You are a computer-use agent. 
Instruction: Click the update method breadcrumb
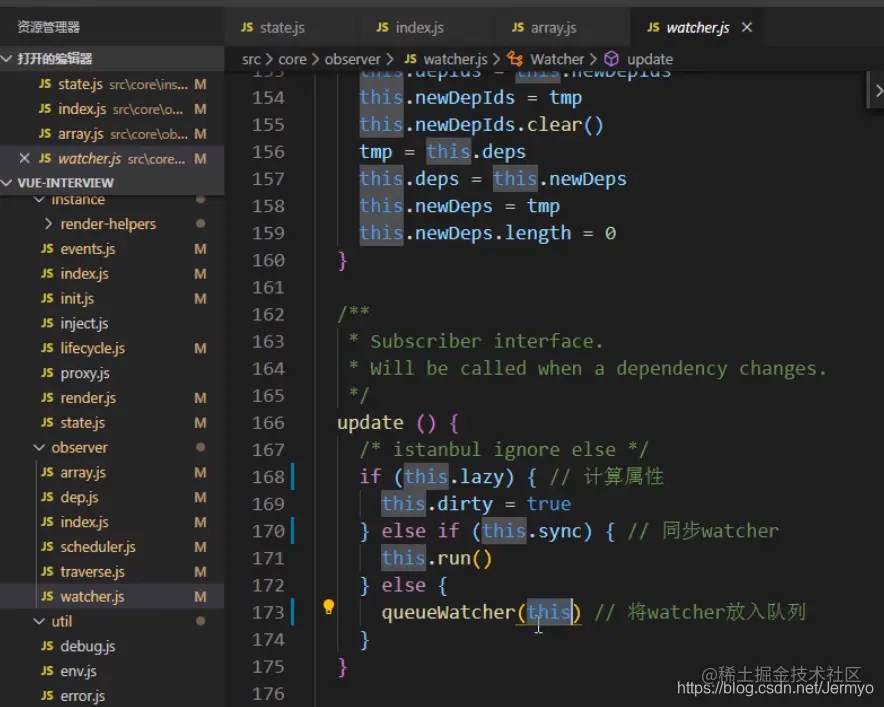[649, 59]
